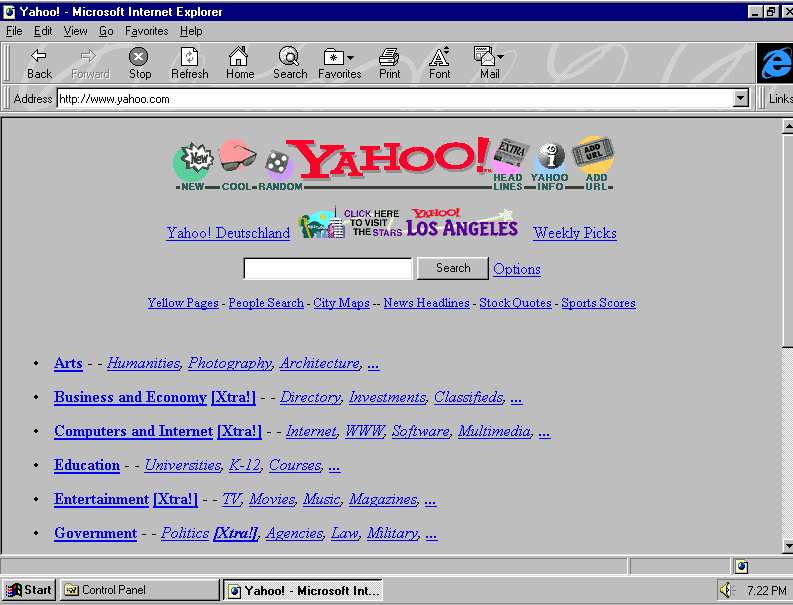Open the Movies subcategory link
Screen dimensions: 793x605
coord(272,499)
